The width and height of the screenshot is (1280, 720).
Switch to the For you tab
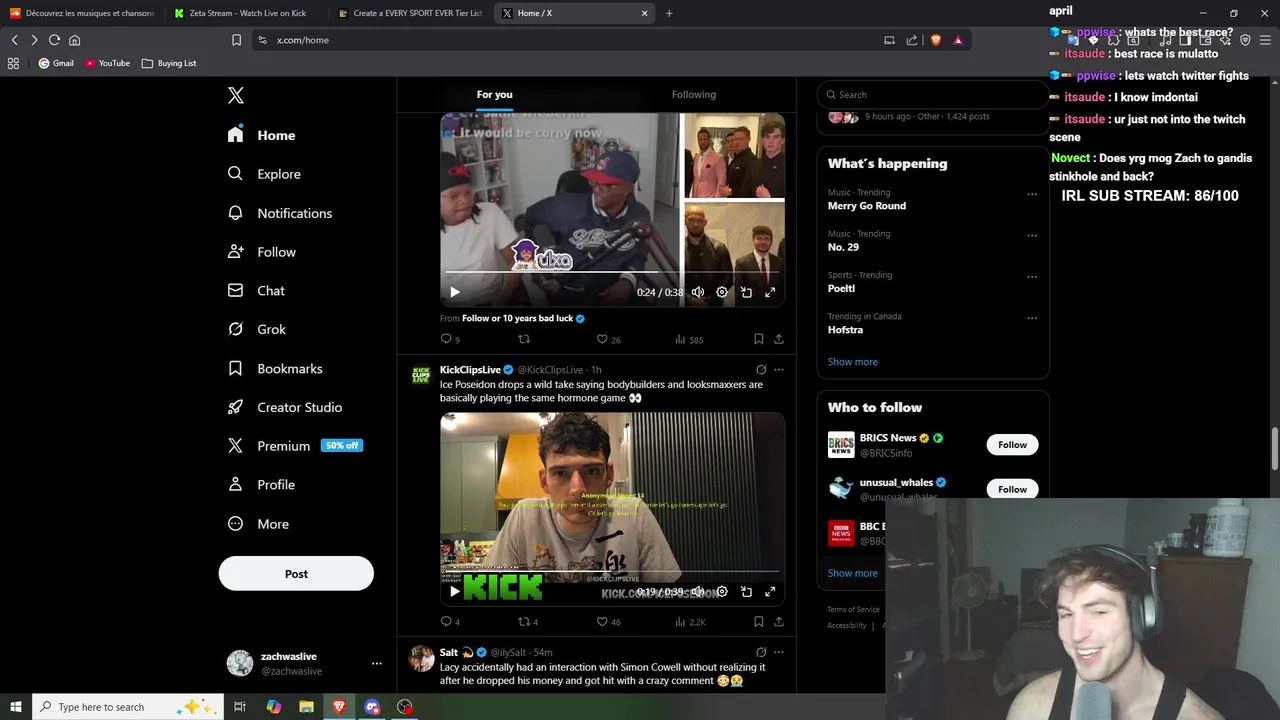(x=494, y=95)
